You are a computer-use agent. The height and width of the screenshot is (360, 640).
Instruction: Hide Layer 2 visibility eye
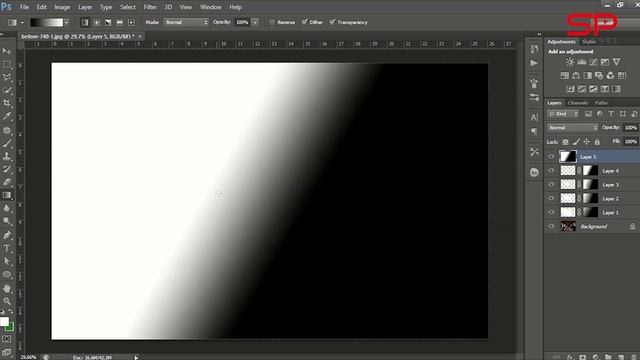coord(551,198)
